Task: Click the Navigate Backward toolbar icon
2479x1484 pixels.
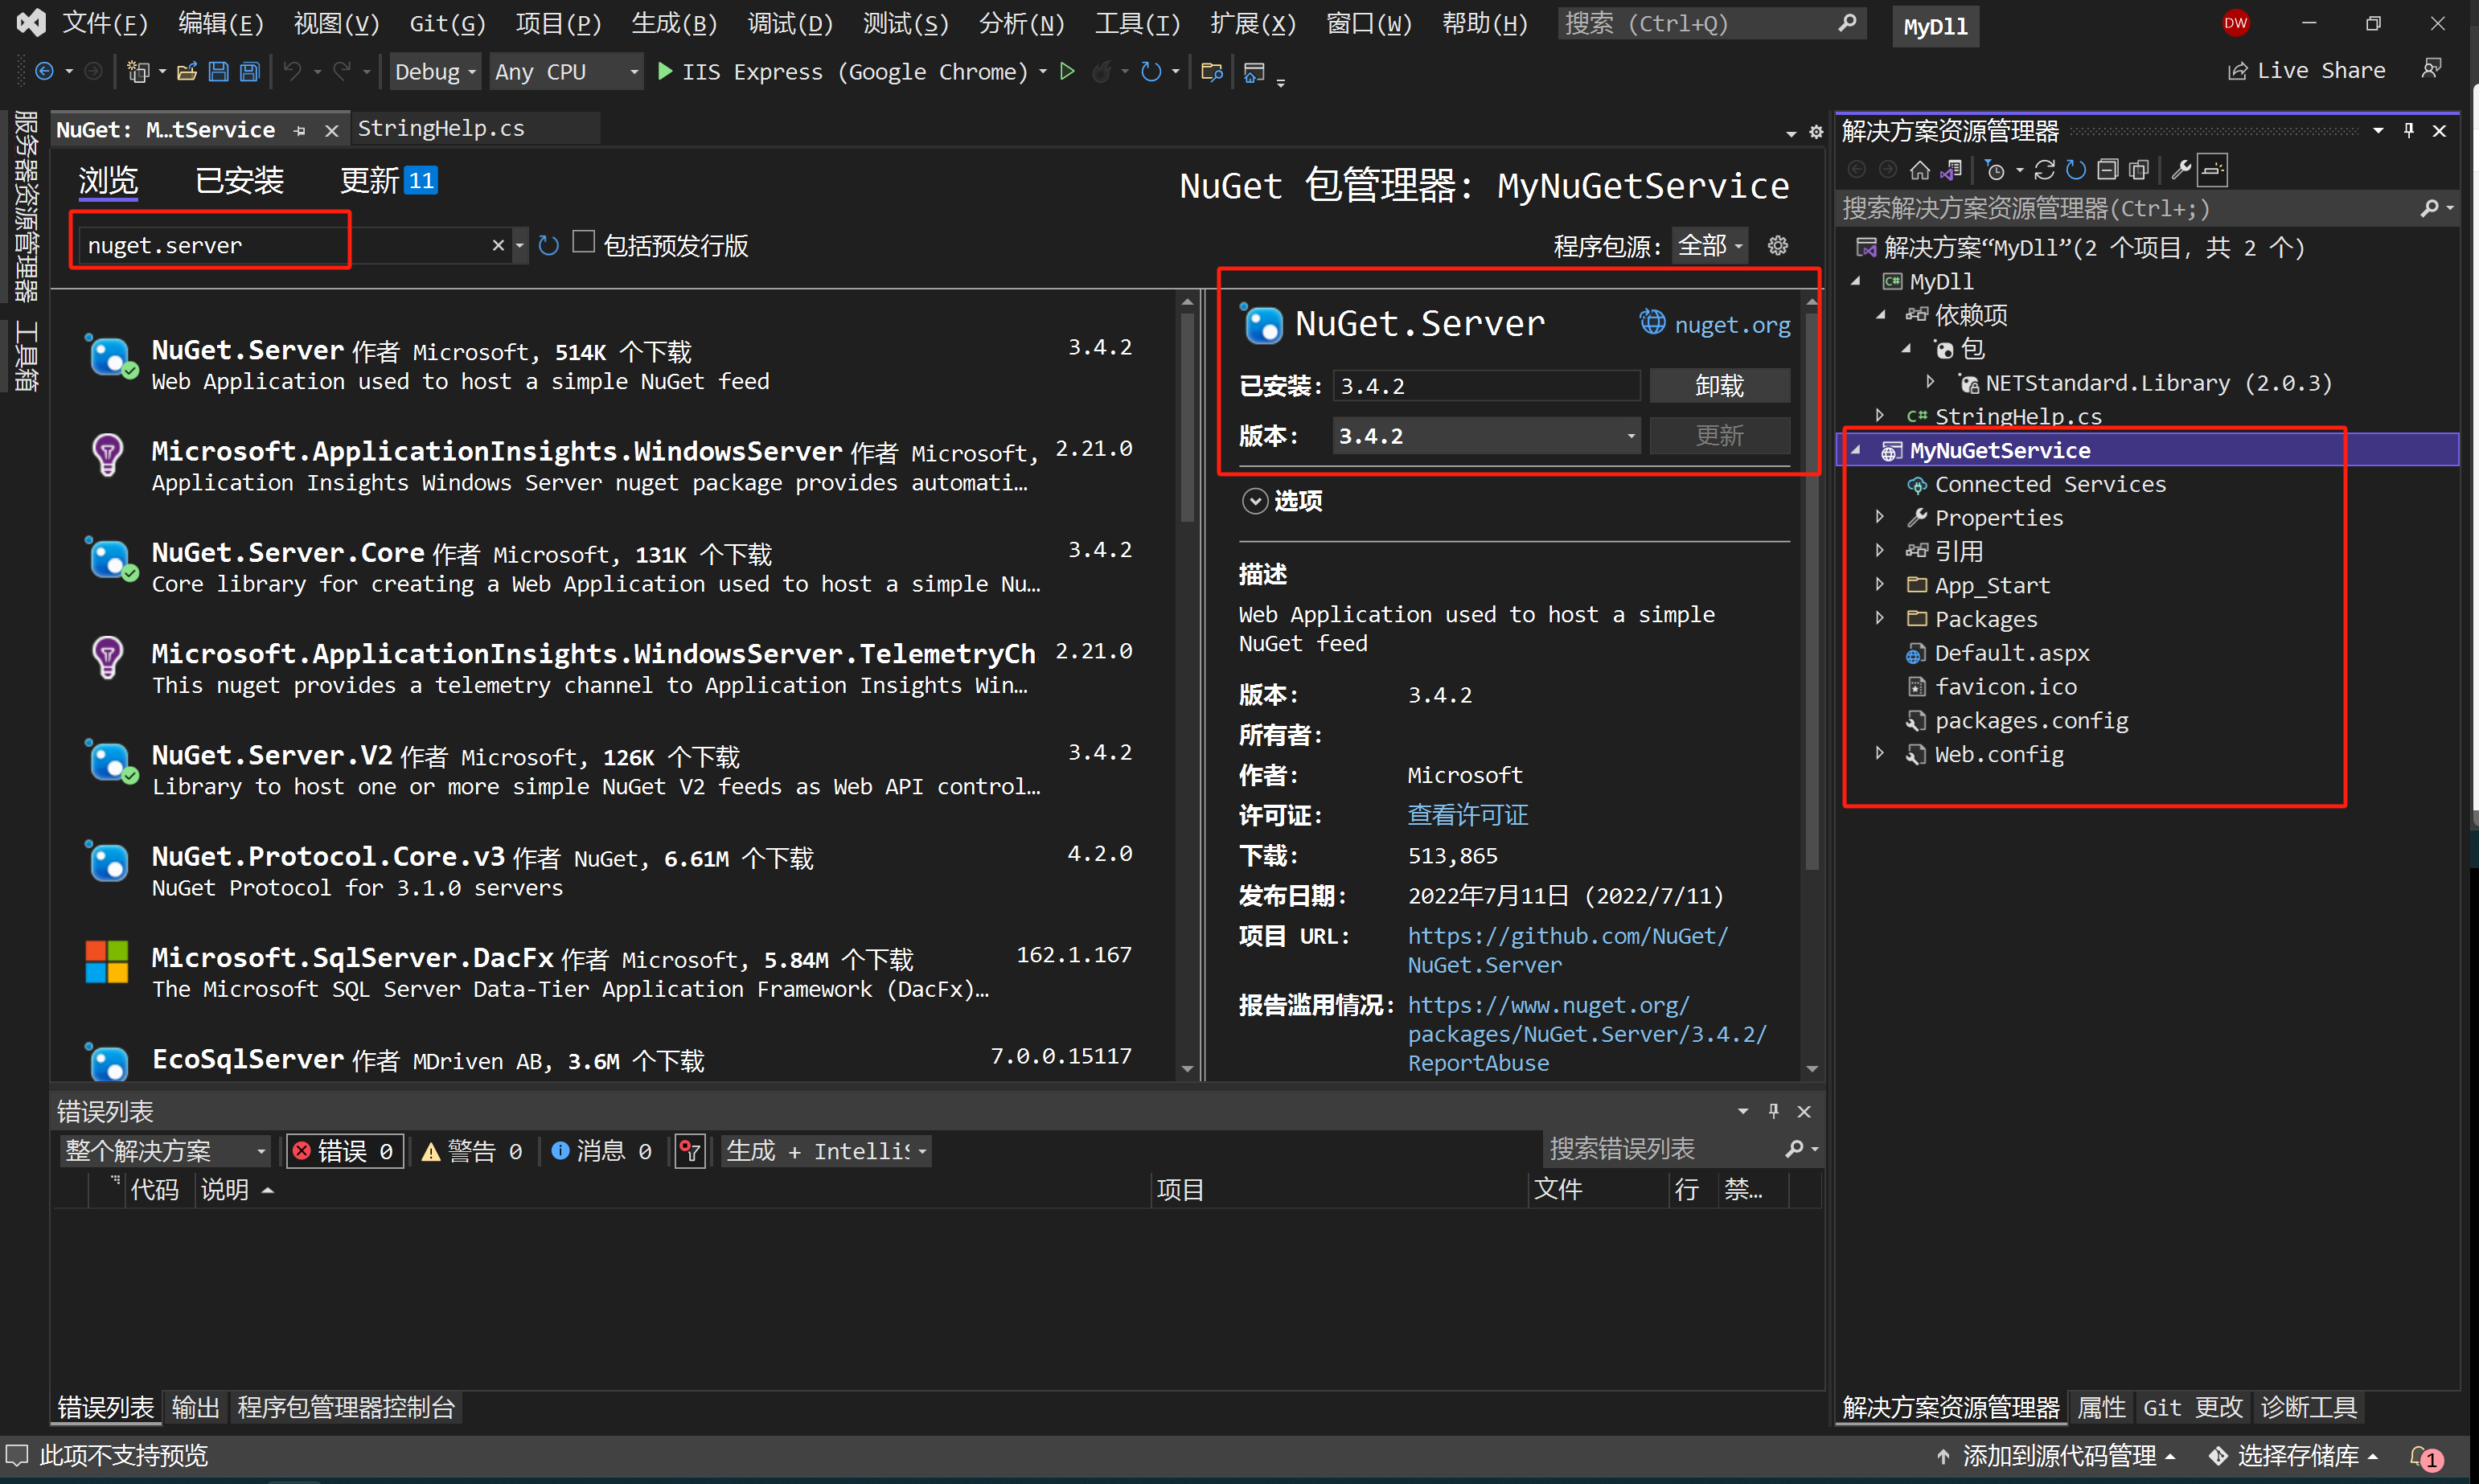Action: click(44, 71)
